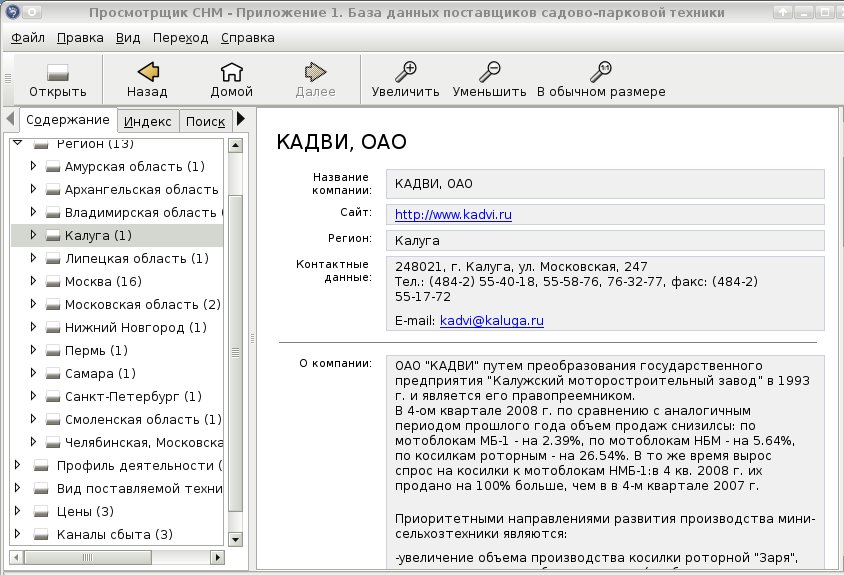Expand Амурская область node
844x575 pixels.
point(33,166)
